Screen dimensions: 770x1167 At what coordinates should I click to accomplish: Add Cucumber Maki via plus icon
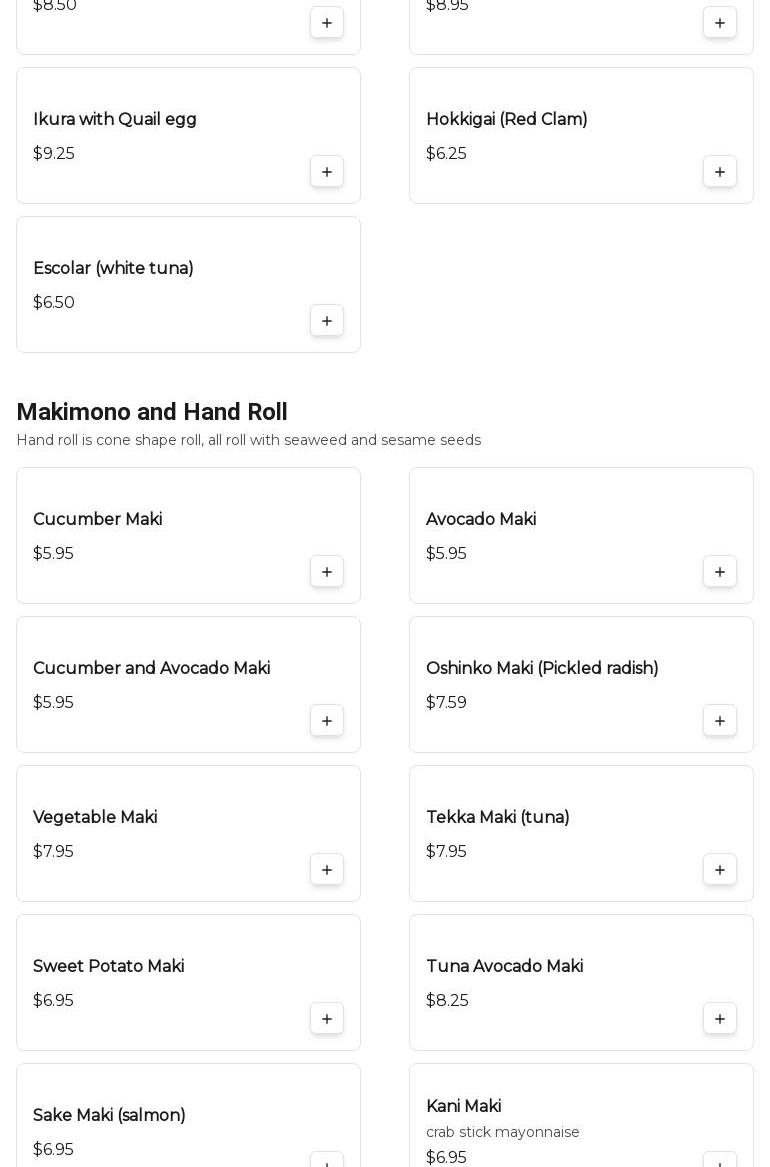(327, 572)
